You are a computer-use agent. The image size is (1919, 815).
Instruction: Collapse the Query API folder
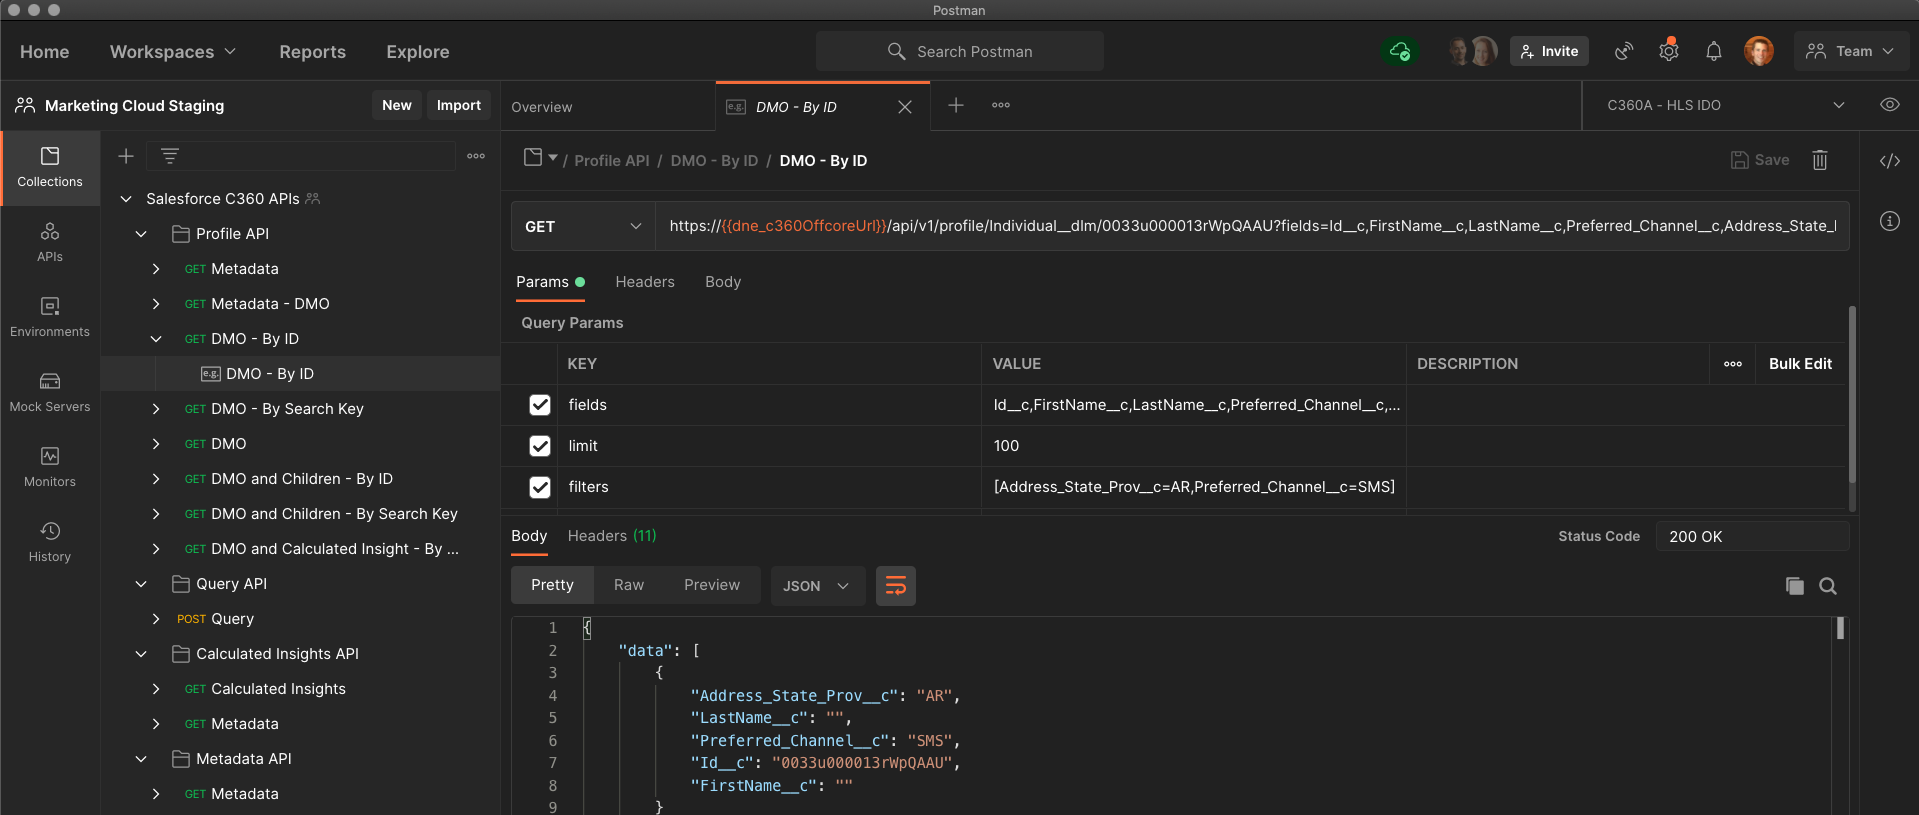[141, 584]
